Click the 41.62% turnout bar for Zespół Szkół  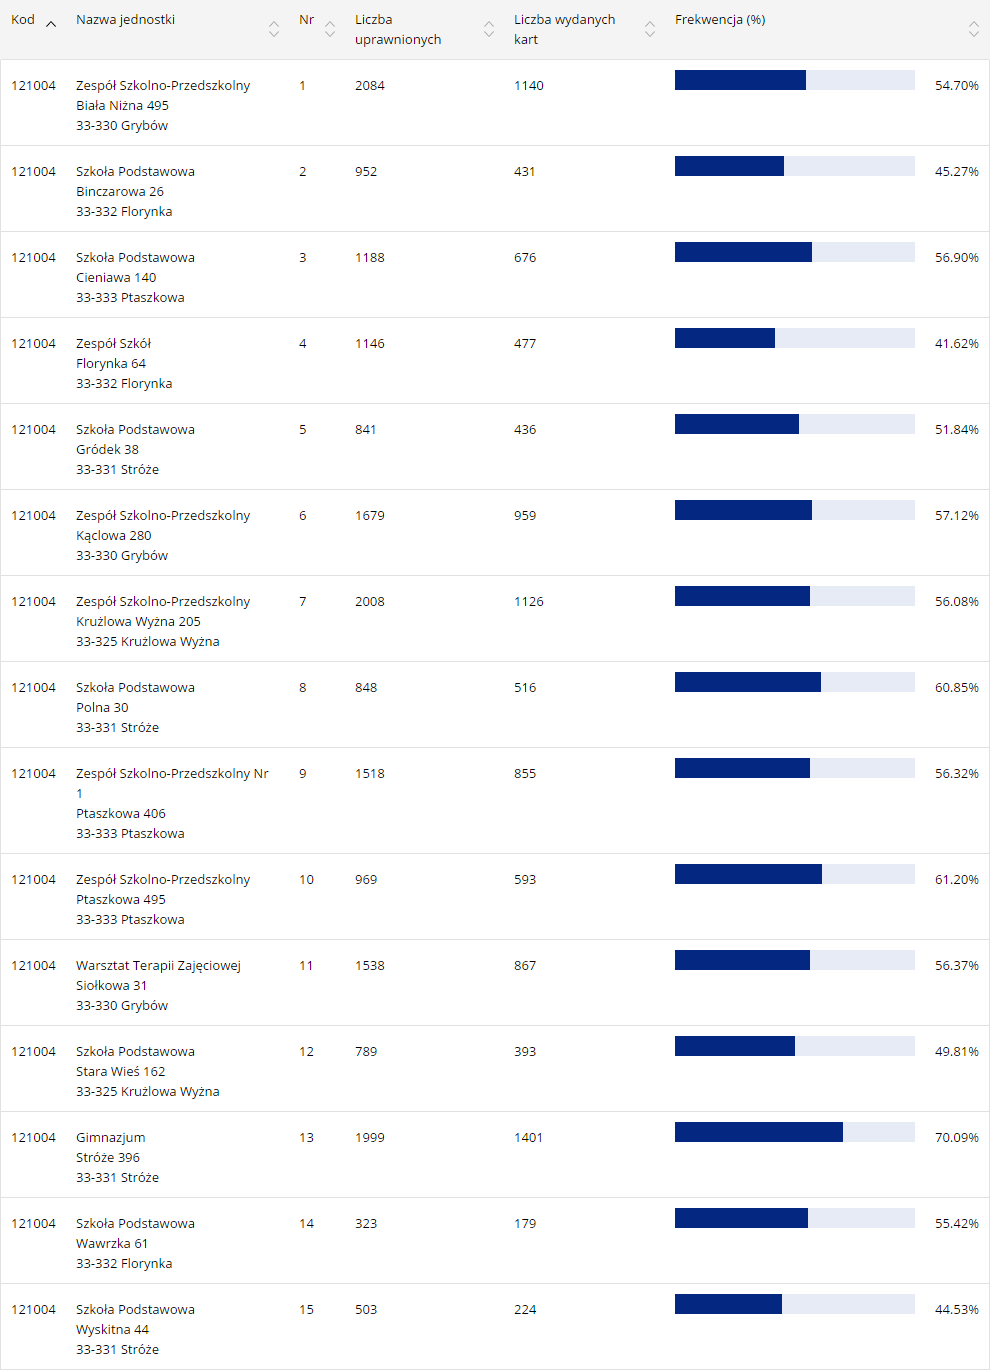794,338
